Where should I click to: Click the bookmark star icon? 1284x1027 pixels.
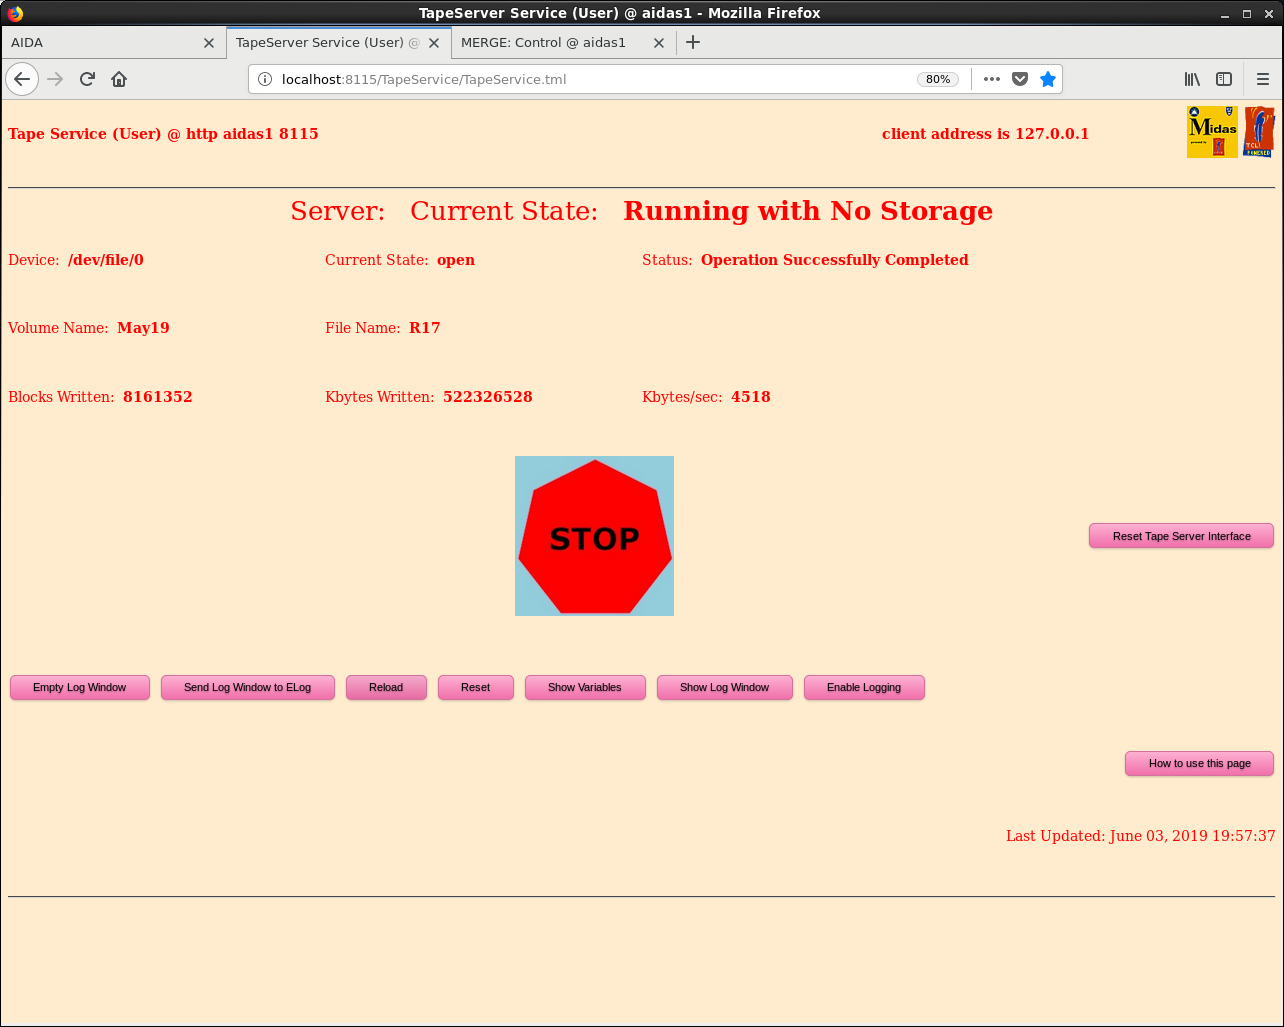[1047, 79]
